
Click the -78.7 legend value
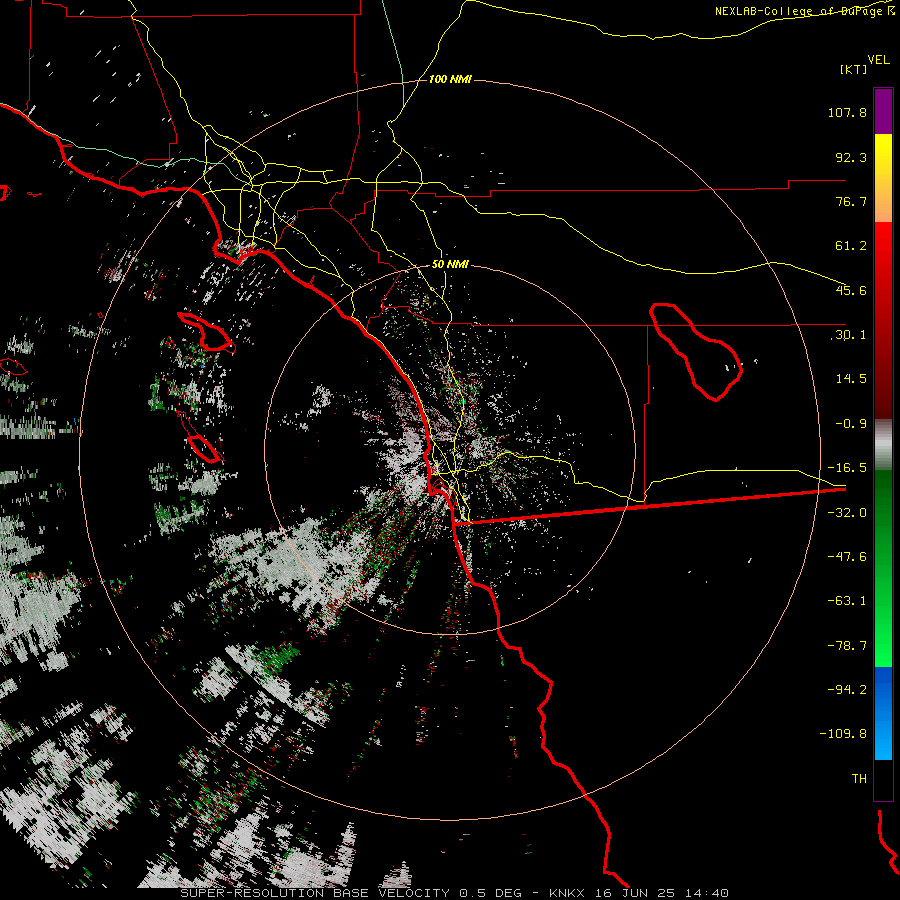coord(847,646)
